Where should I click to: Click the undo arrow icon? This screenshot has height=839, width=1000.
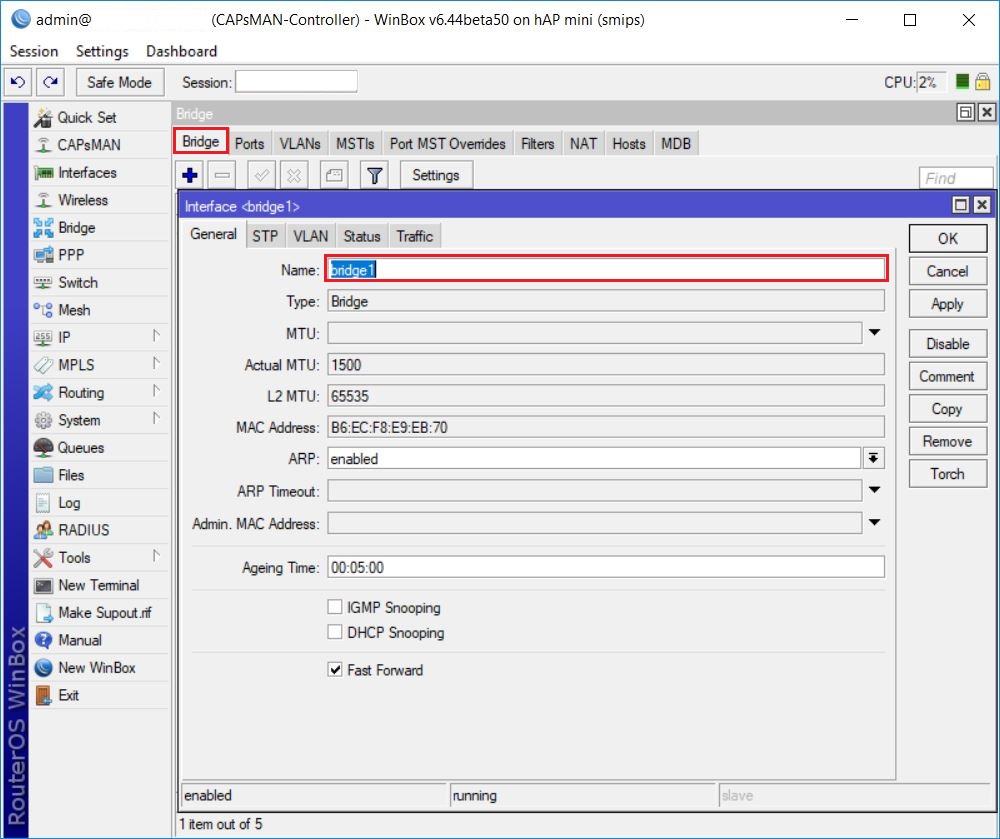pyautogui.click(x=18, y=82)
